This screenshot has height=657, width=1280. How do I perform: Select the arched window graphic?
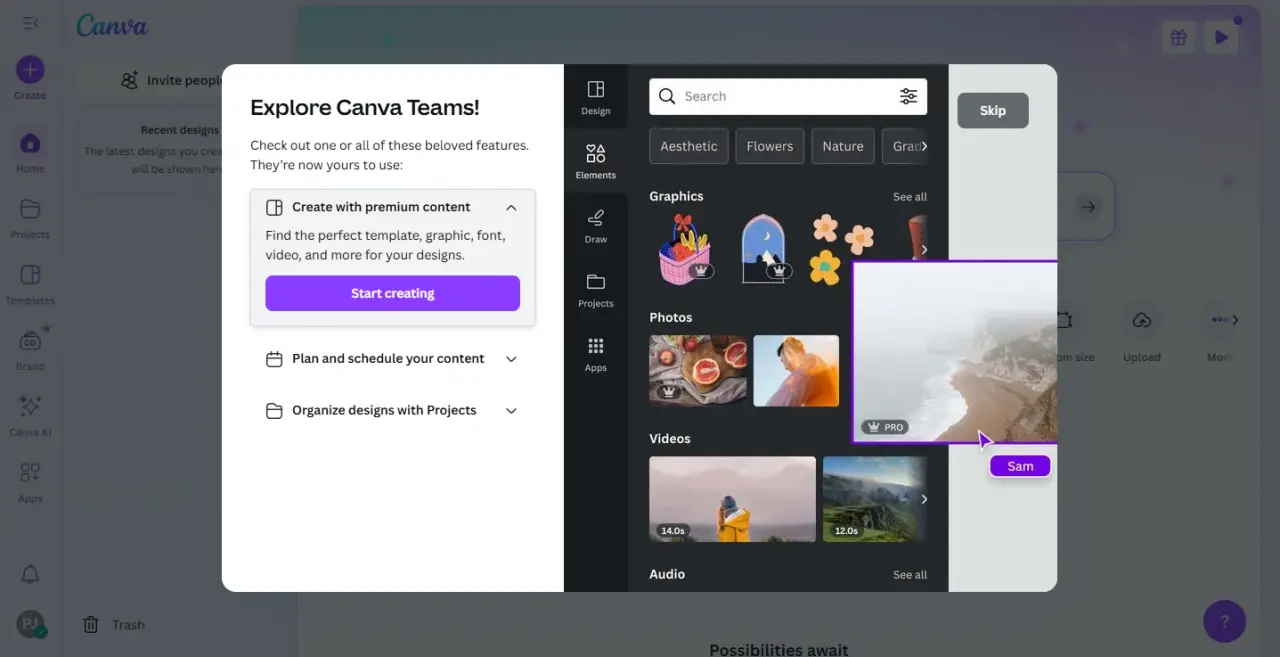pos(764,248)
